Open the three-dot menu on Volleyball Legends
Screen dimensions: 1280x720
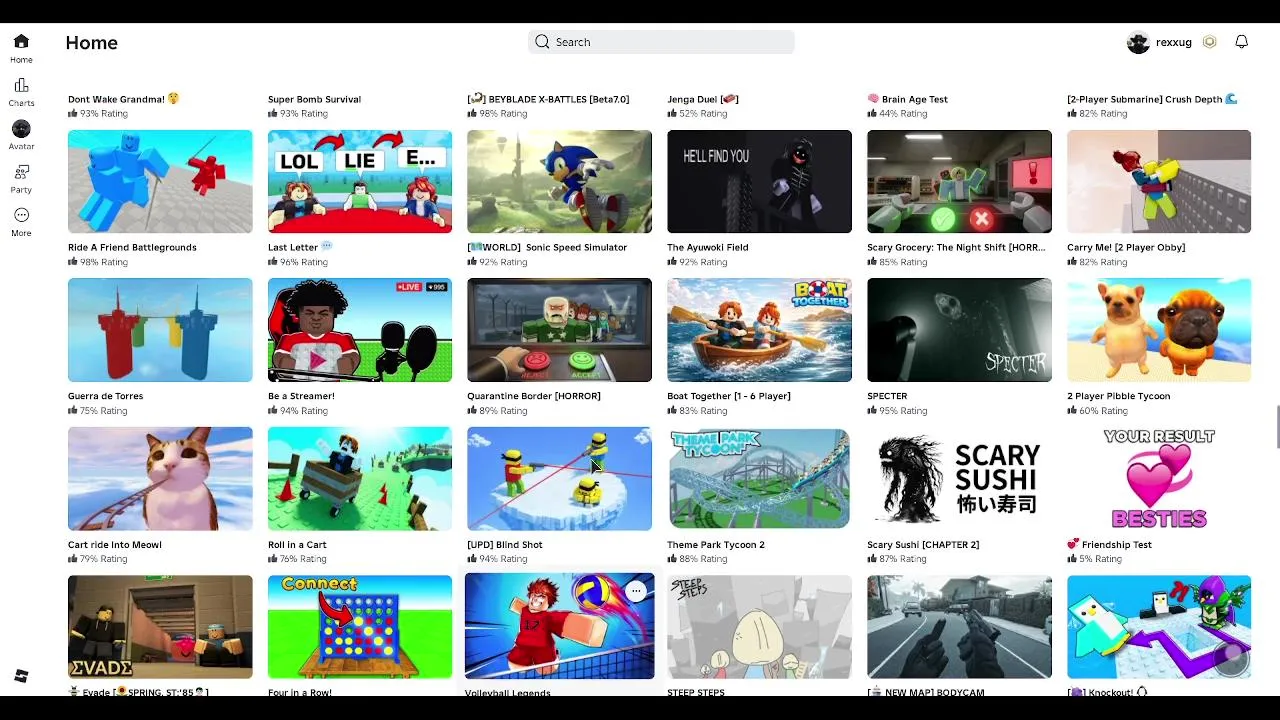[x=636, y=591]
